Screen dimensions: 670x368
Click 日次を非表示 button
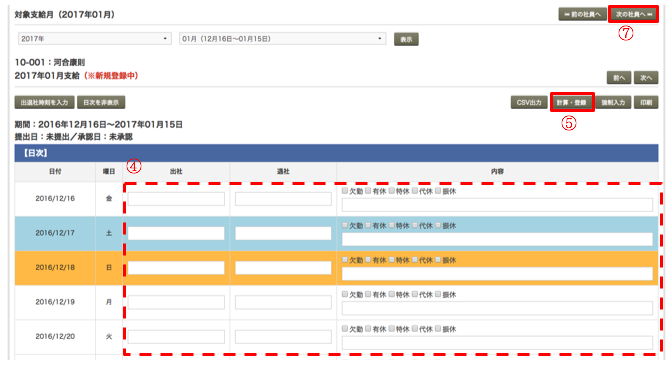(x=101, y=103)
